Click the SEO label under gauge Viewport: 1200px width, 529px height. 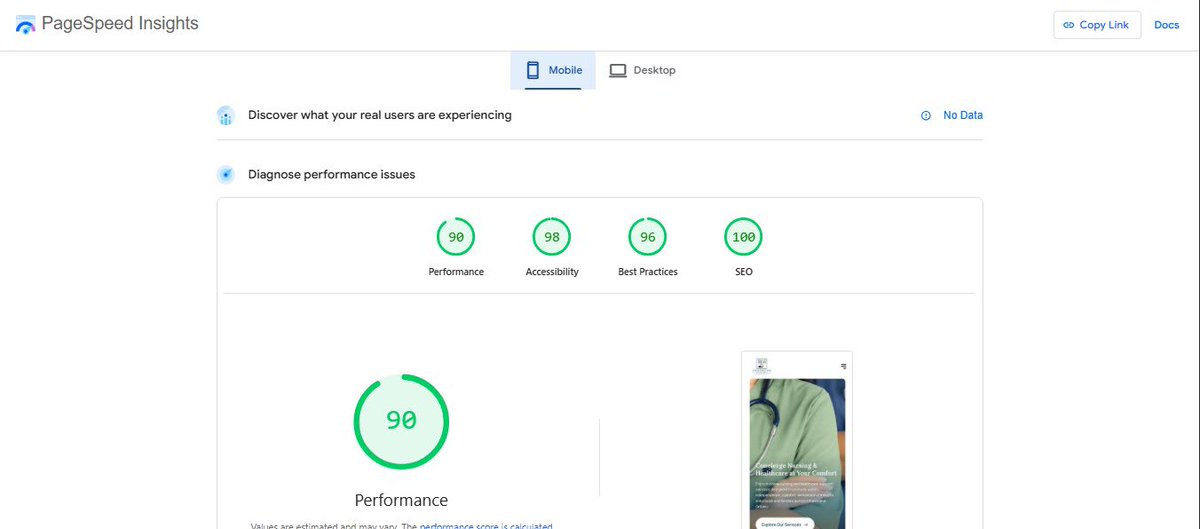click(x=743, y=272)
